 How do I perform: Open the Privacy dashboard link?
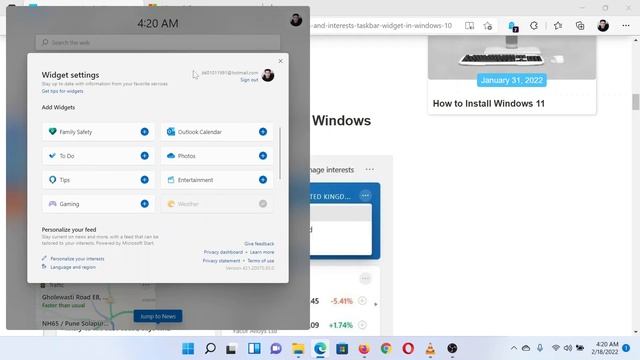[223, 252]
